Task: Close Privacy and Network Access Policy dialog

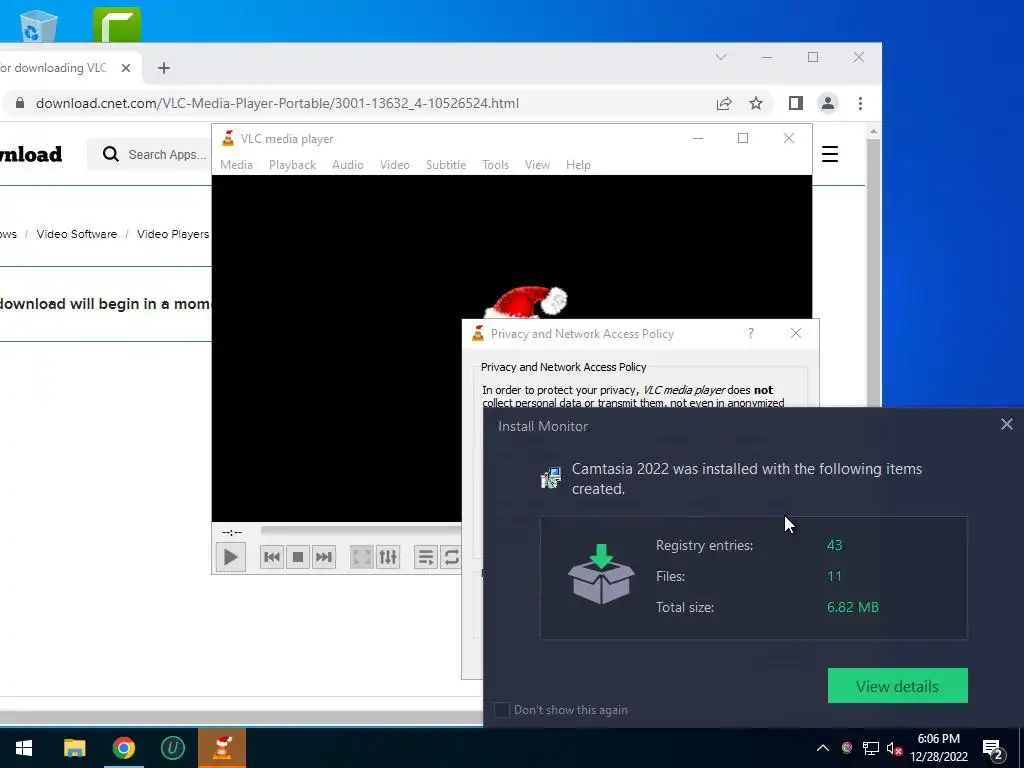Action: point(795,334)
